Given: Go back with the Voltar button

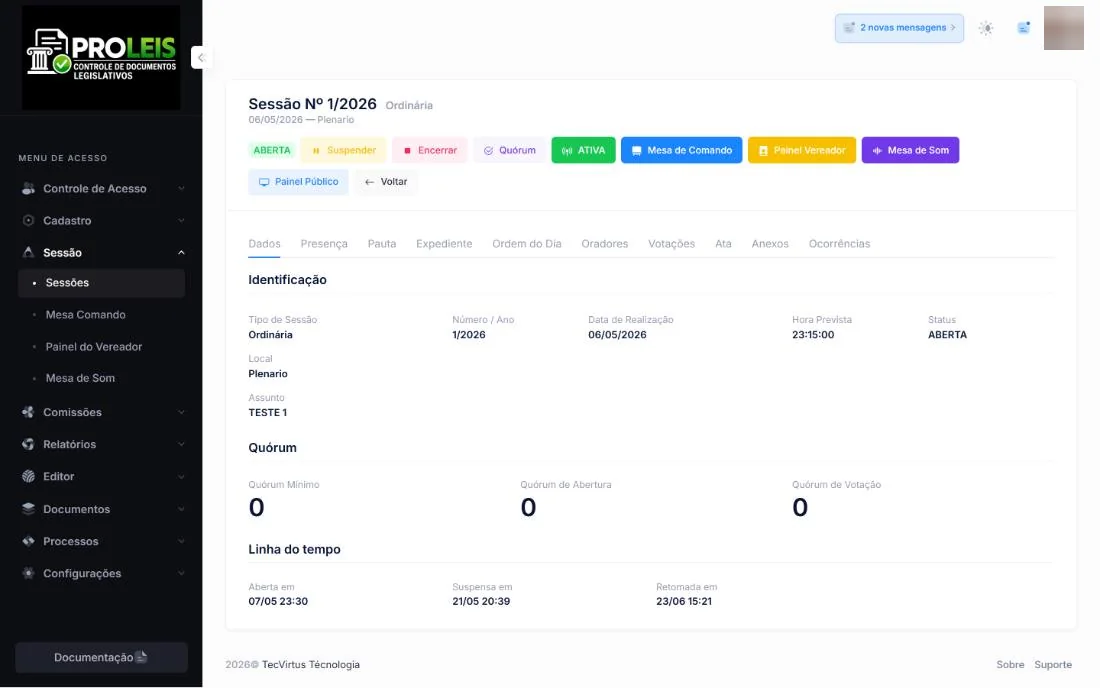Looking at the screenshot, I should click(x=386, y=182).
